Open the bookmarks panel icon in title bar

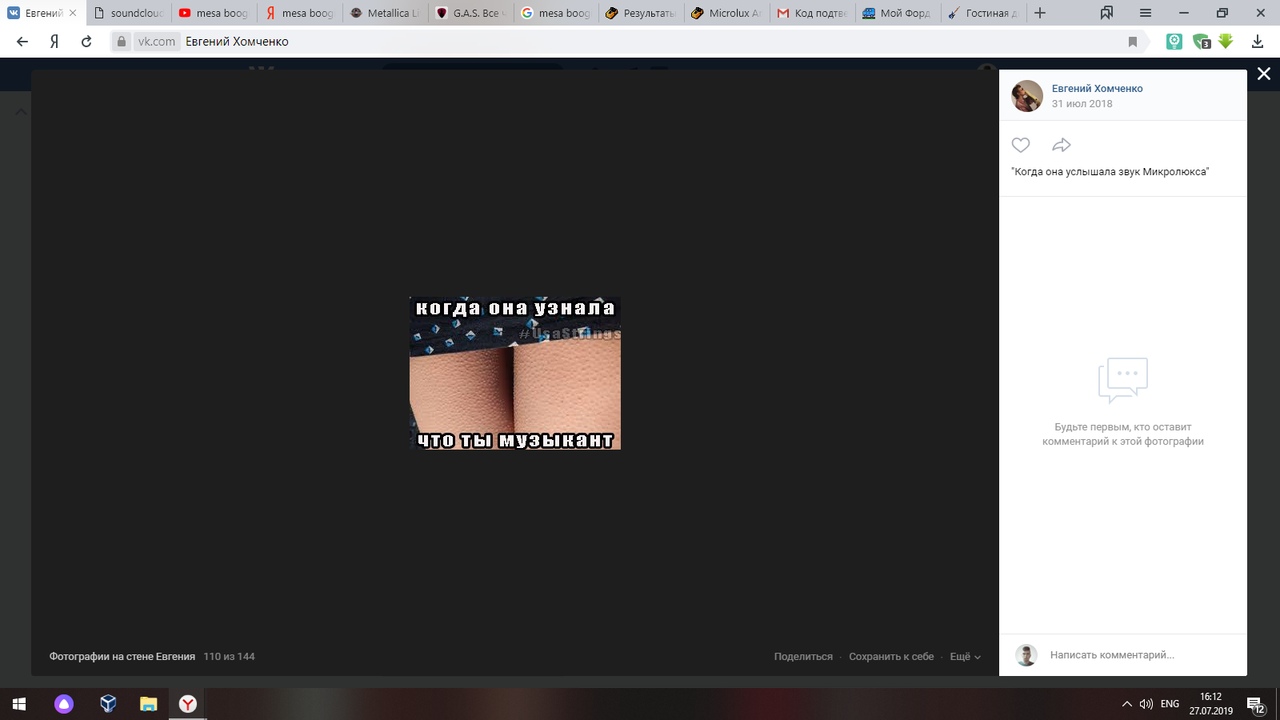coord(1107,13)
